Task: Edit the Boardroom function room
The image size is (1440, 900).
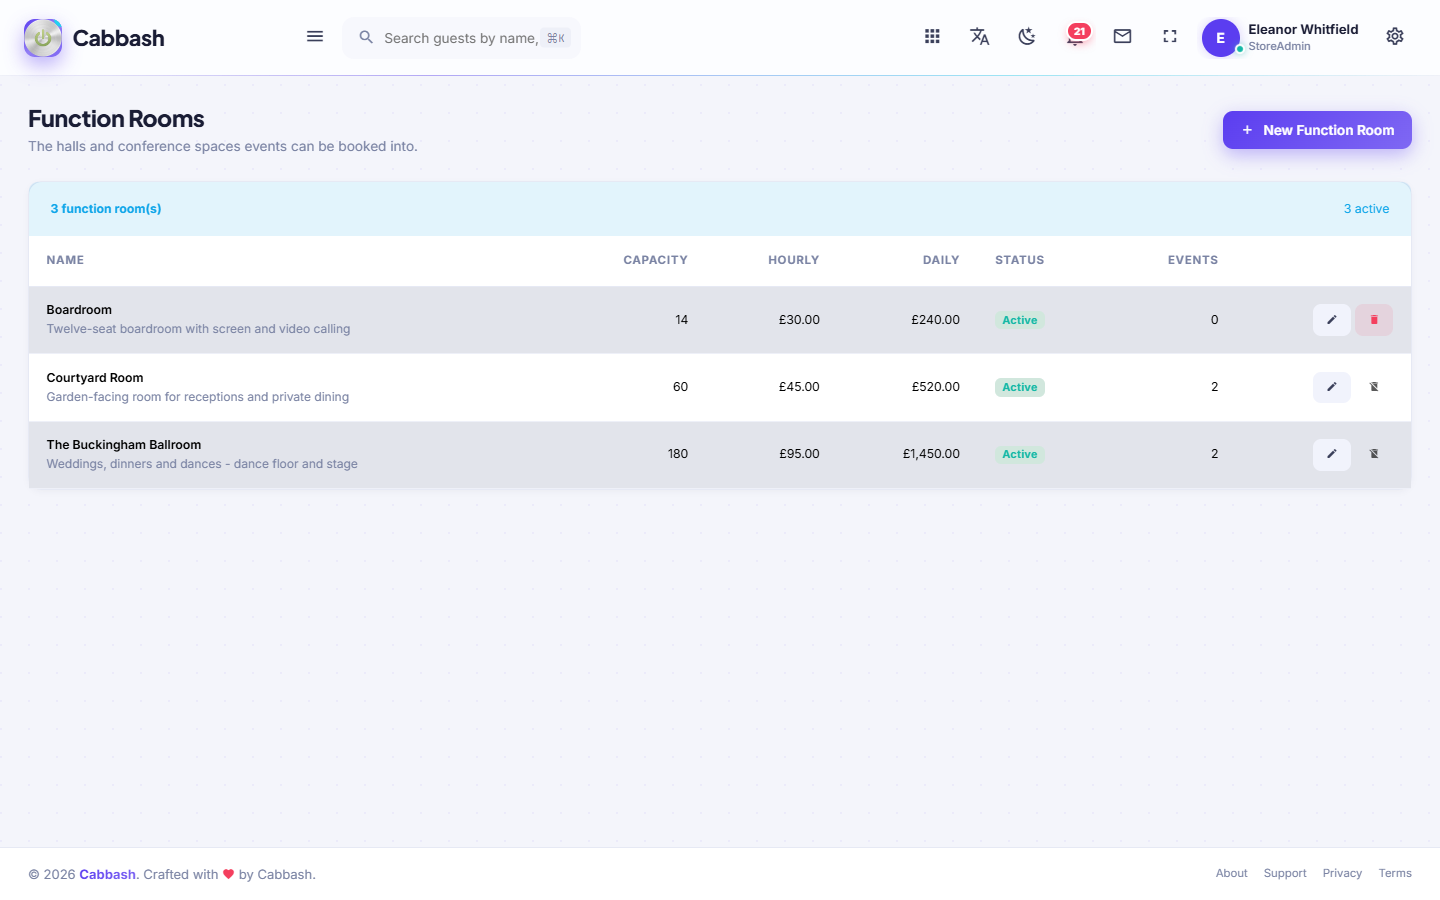Action: coord(1332,320)
